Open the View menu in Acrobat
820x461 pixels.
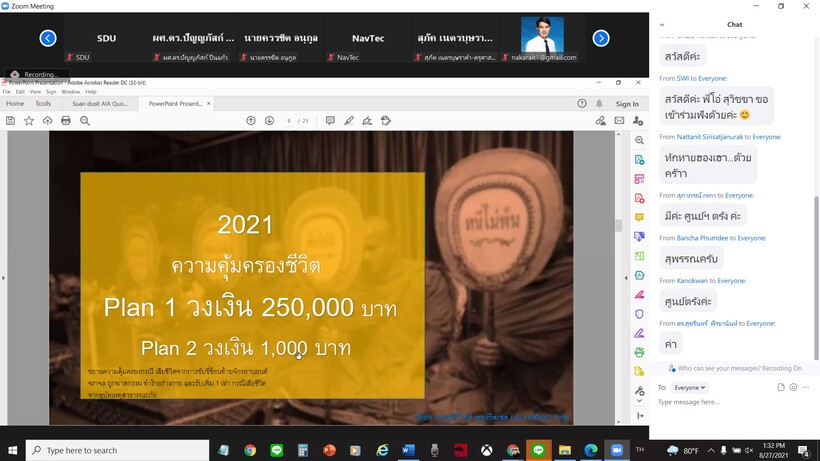coord(35,91)
